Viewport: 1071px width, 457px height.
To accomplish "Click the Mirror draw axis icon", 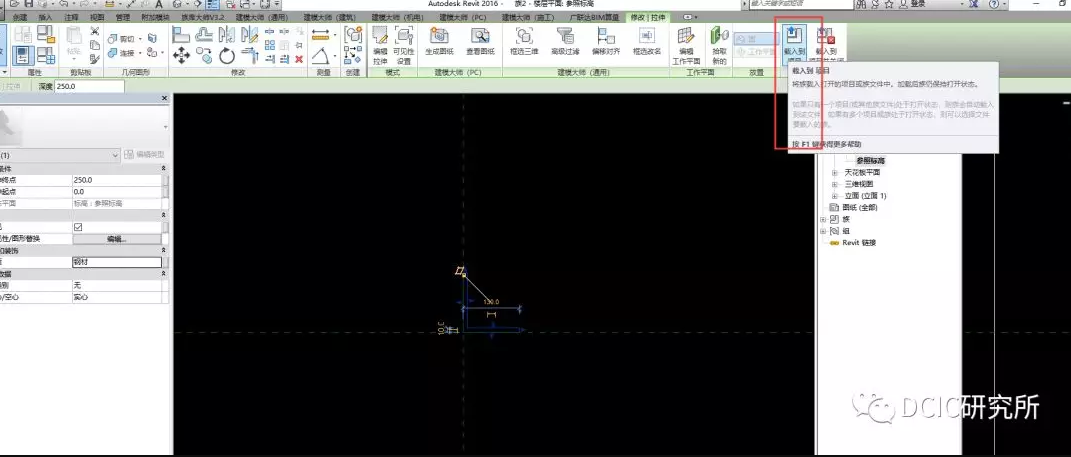I will coord(250,33).
